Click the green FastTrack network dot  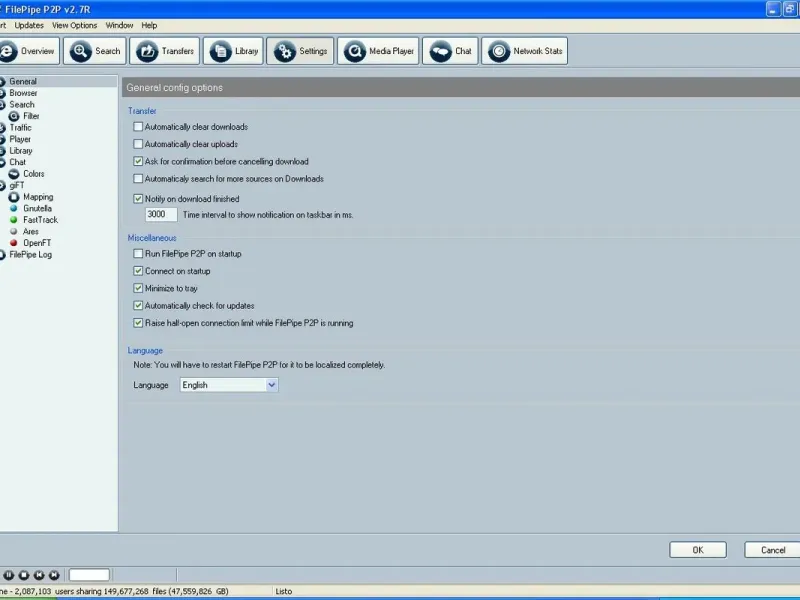(14, 220)
